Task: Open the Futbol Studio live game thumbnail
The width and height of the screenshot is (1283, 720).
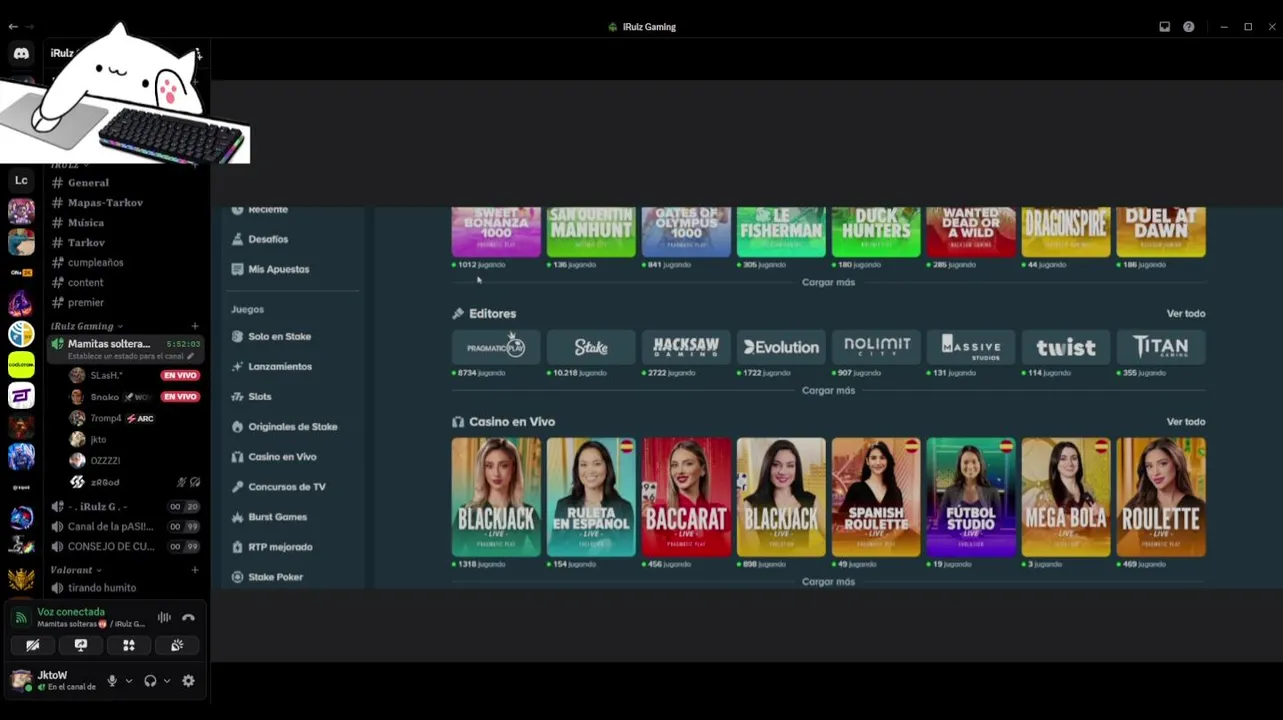Action: click(x=971, y=497)
